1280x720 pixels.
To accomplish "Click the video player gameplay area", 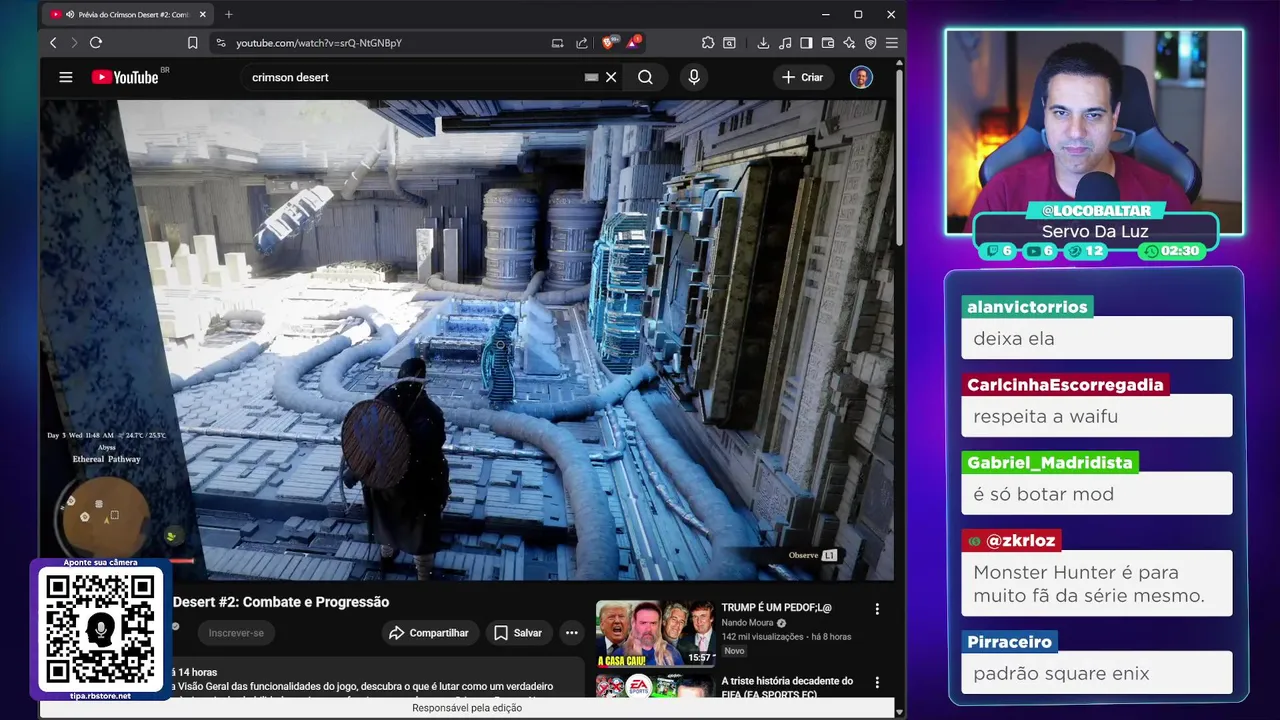I will (x=467, y=340).
